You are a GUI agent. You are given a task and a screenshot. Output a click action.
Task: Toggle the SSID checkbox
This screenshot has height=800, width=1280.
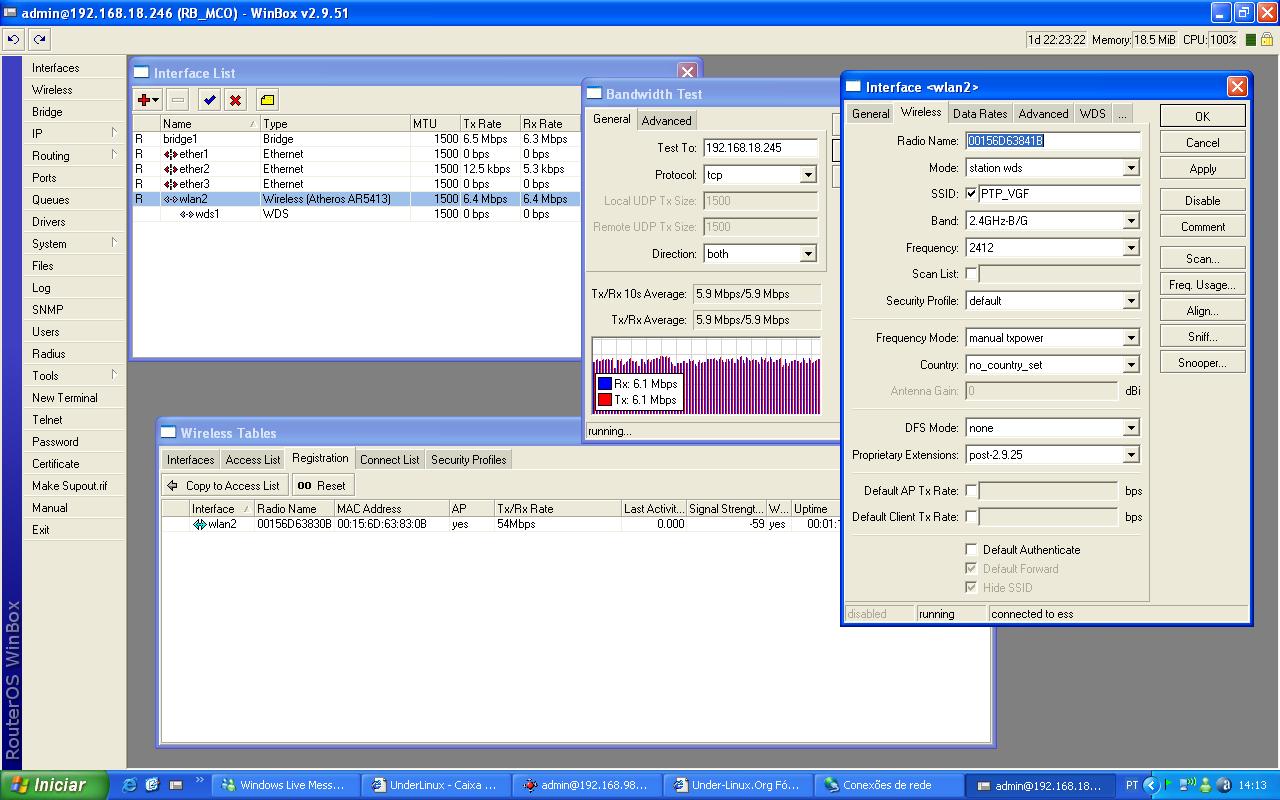pos(972,194)
